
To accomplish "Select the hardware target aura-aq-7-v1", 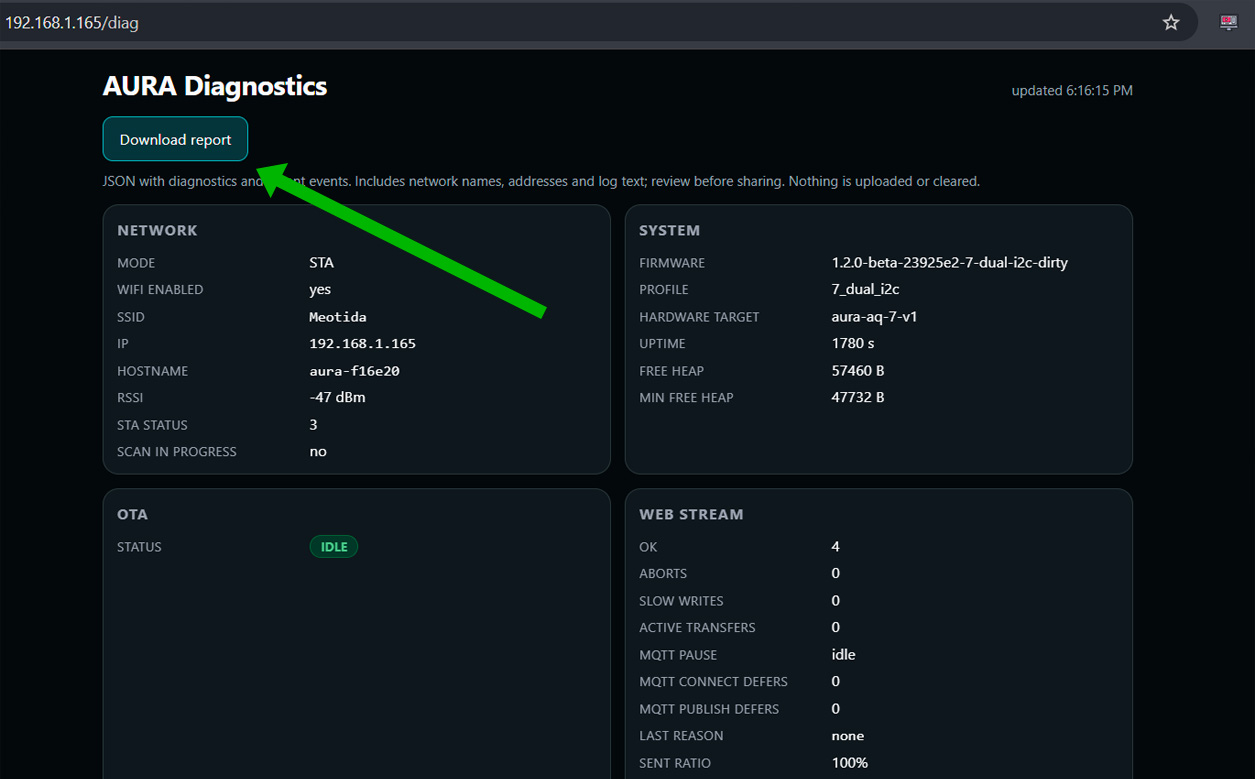I will [x=875, y=317].
